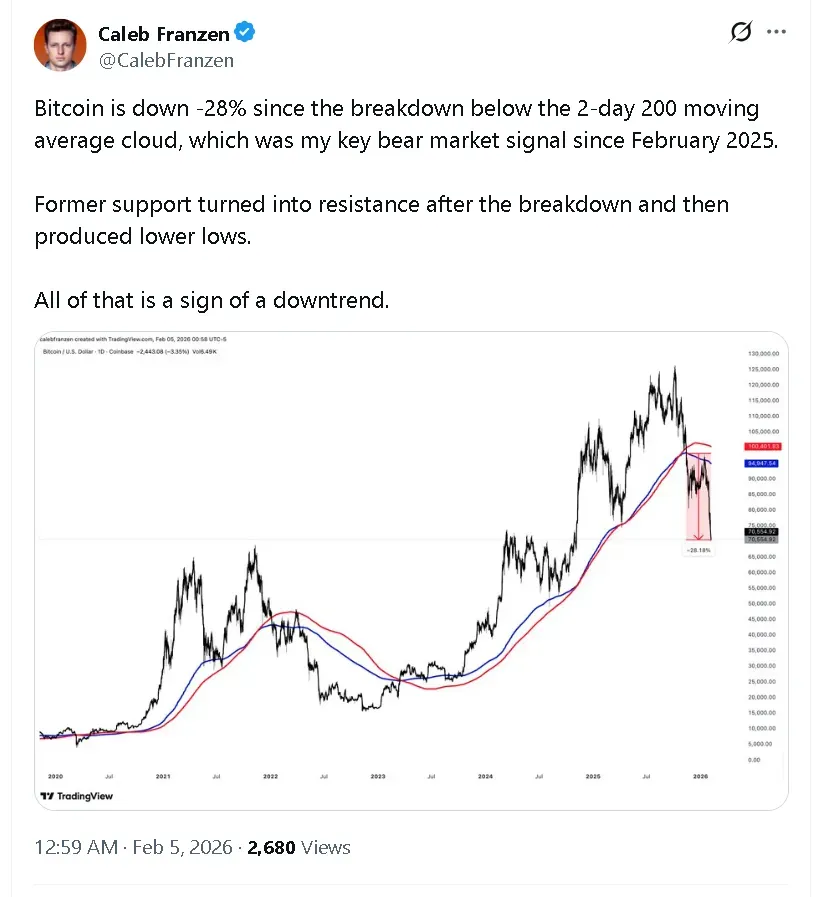The height and width of the screenshot is (897, 814).
Task: Click the 2024 label on time axis
Action: point(485,776)
